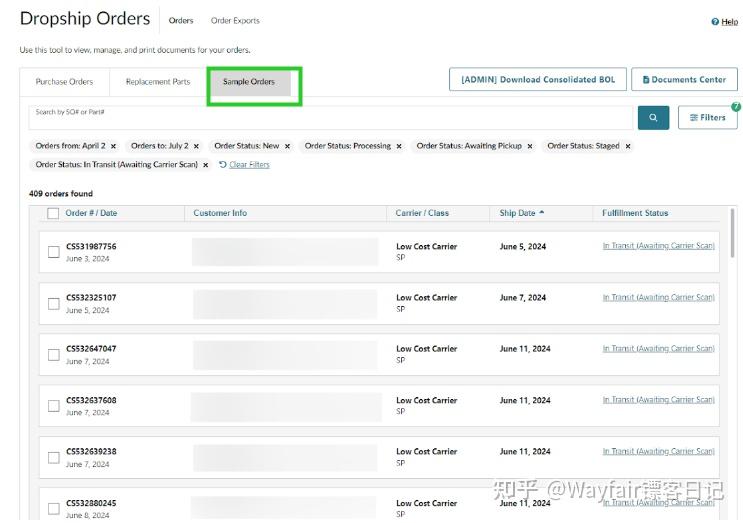This screenshot has width=743, height=523.
Task: Click ship date June 5, 2024
Action: click(523, 247)
